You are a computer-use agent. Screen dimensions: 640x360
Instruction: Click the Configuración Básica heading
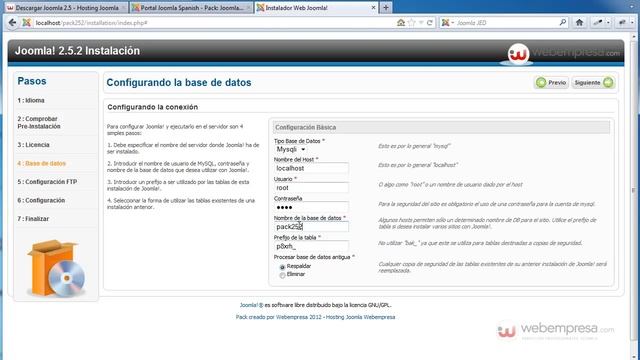(x=305, y=127)
